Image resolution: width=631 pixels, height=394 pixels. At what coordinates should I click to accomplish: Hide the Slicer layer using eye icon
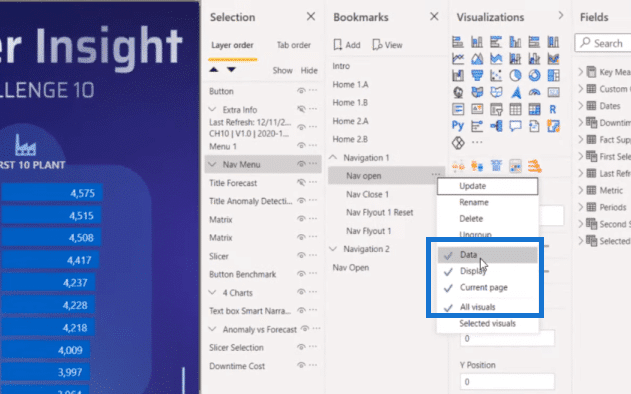[x=301, y=256]
